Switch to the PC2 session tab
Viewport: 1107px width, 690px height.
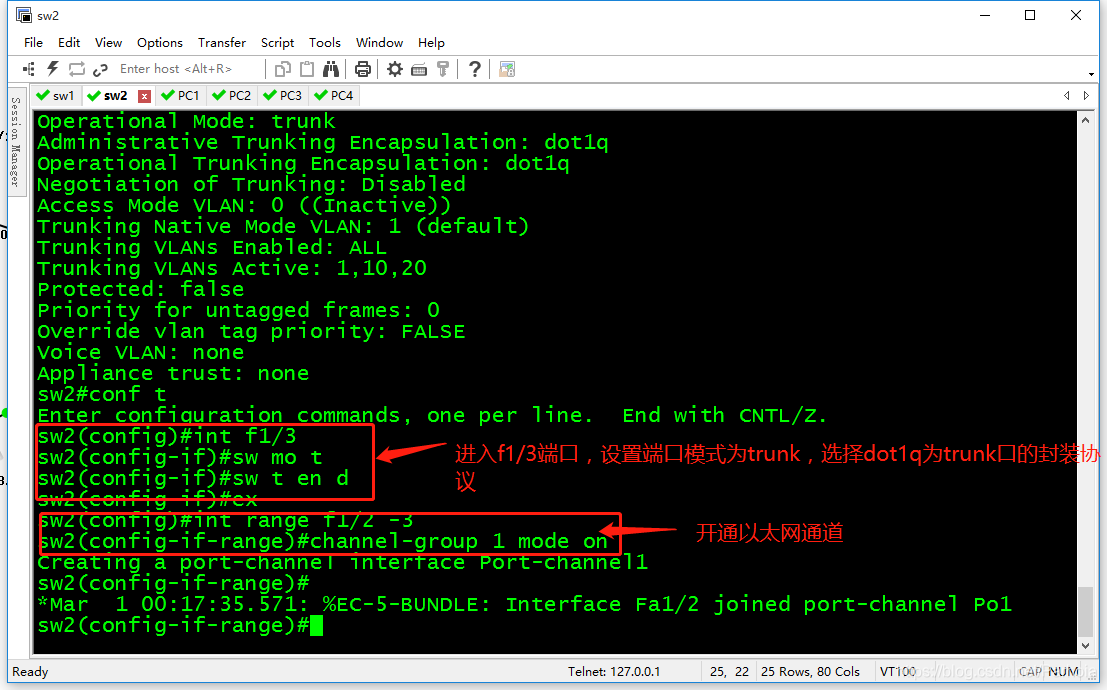click(232, 95)
